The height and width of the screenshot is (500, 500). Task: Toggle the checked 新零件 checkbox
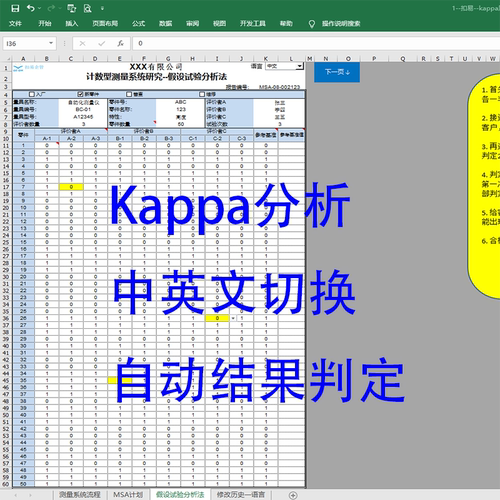(x=80, y=94)
